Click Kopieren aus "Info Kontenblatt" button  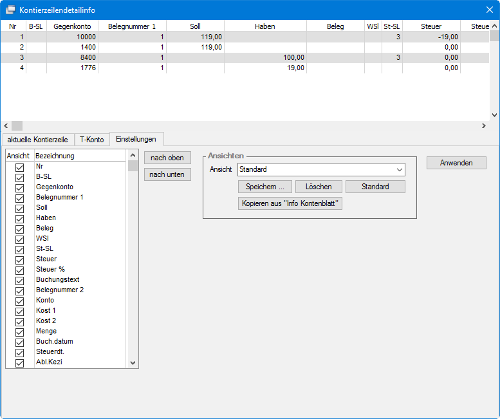[x=290, y=203]
